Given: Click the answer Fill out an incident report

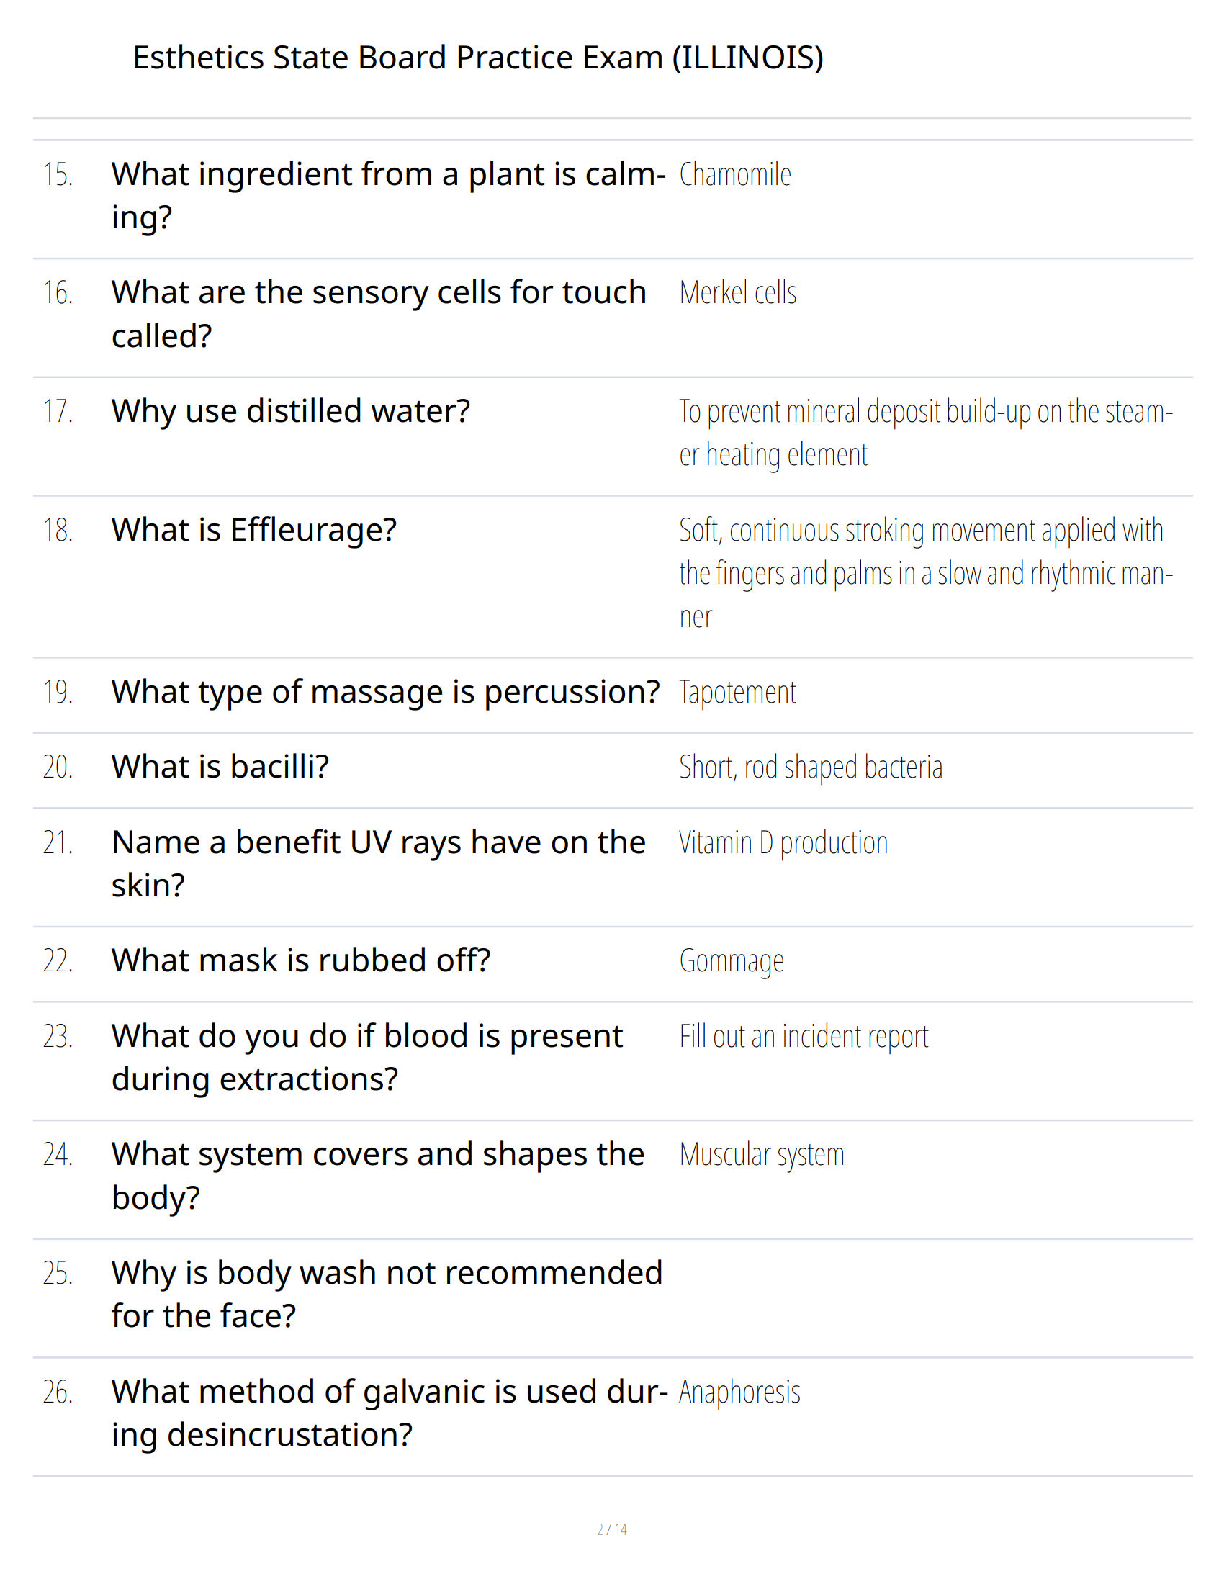Looking at the screenshot, I should [804, 1037].
